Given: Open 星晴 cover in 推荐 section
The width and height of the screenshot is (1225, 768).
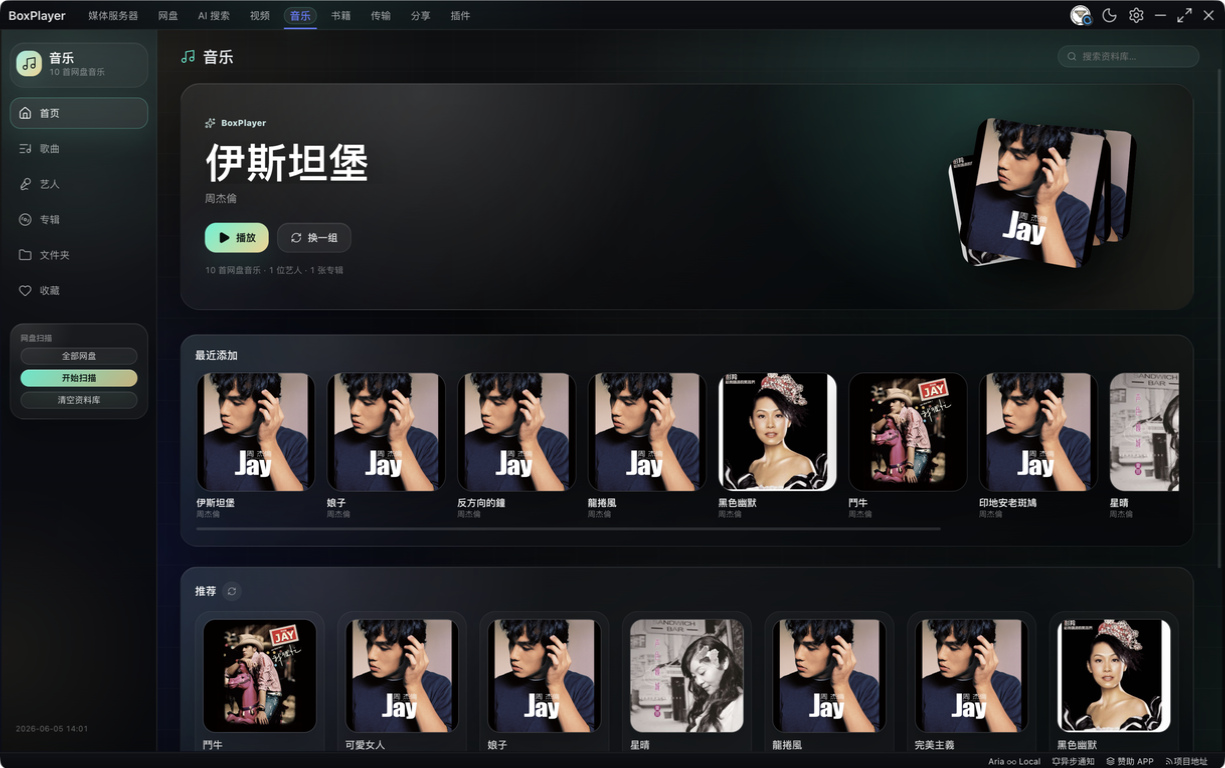Looking at the screenshot, I should tap(687, 675).
